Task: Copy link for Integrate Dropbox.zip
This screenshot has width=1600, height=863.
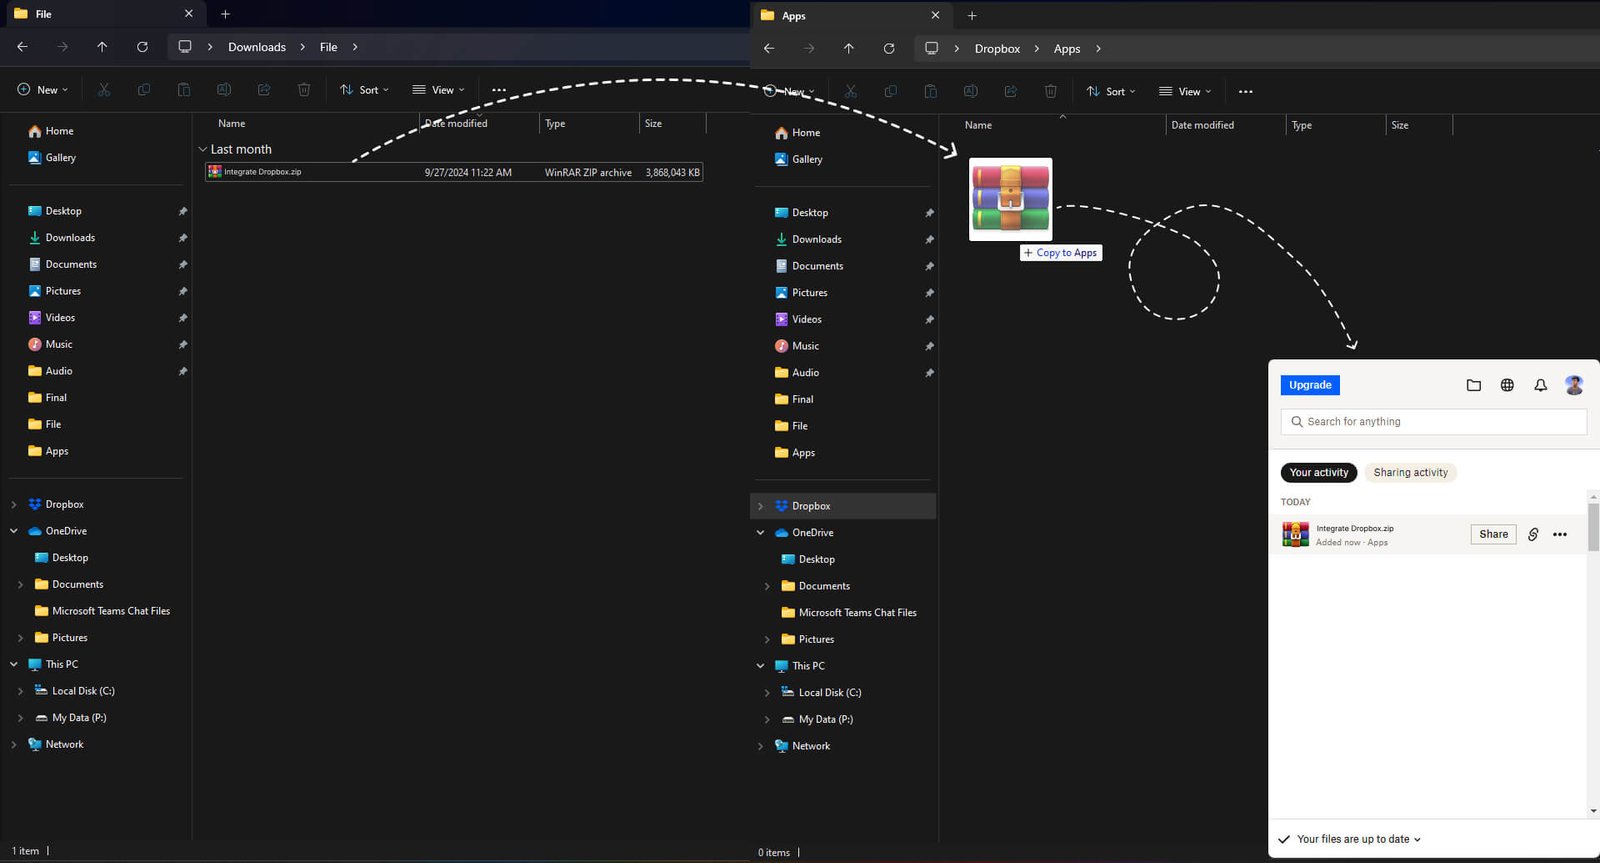Action: coord(1533,534)
